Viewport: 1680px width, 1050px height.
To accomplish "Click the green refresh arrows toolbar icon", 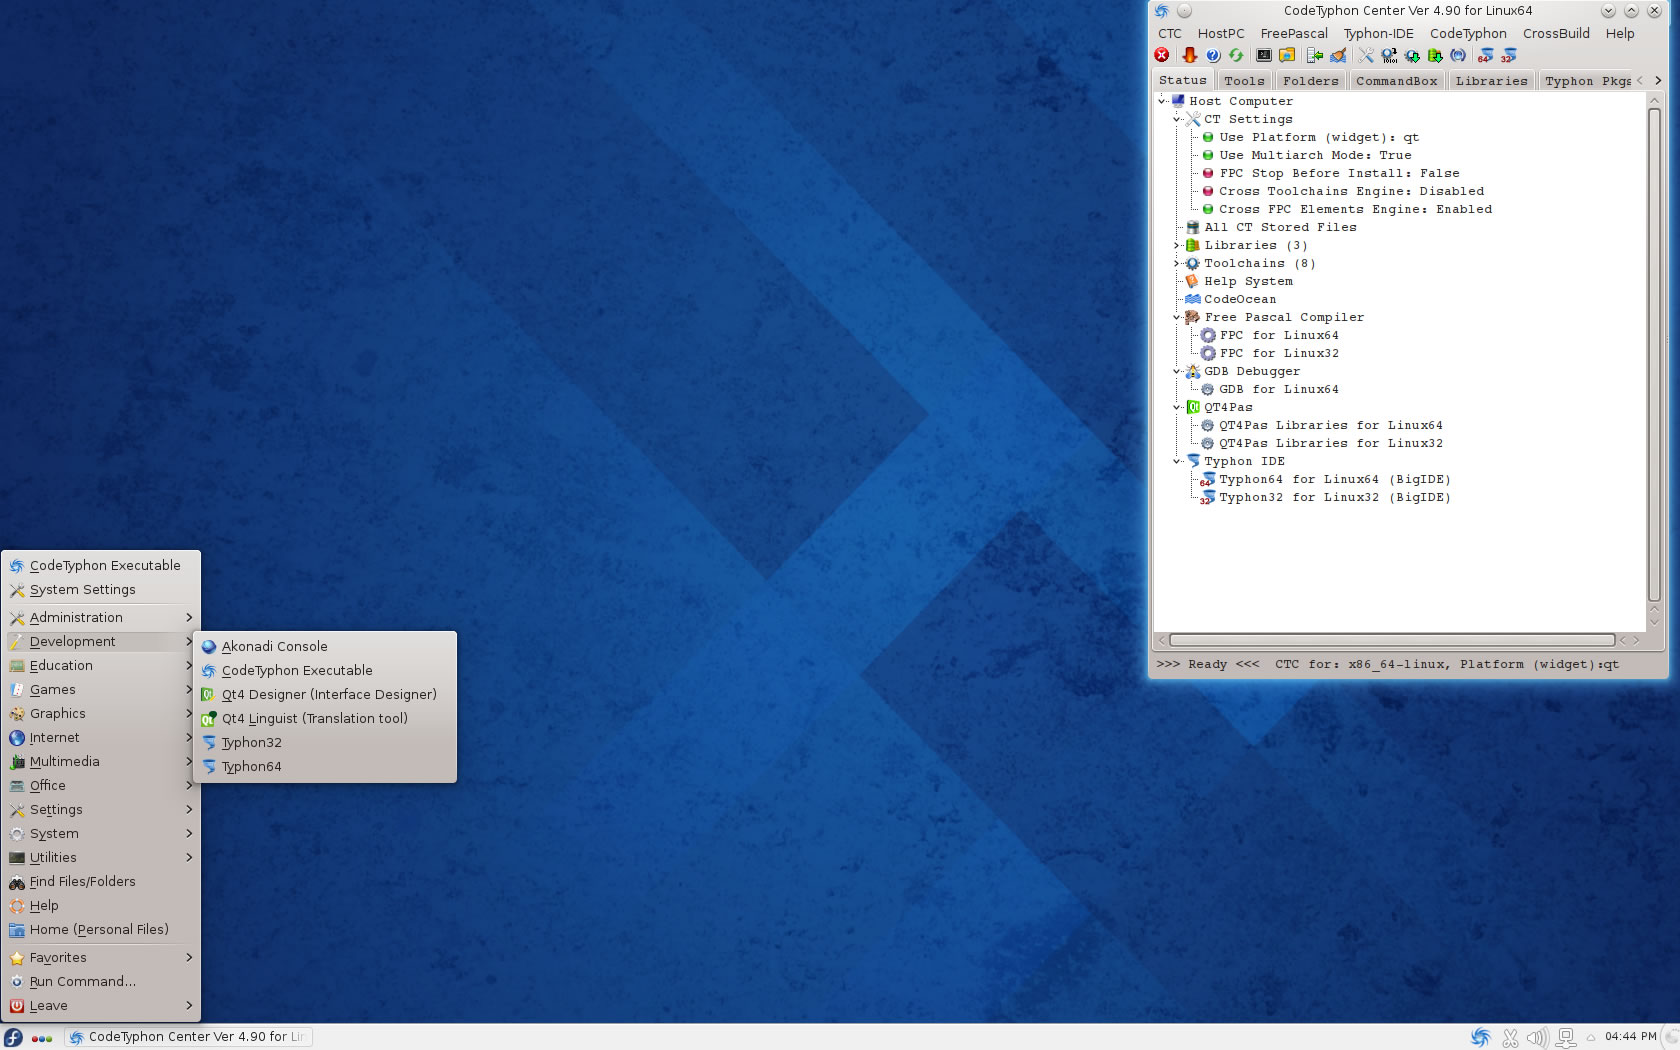I will click(x=1236, y=55).
